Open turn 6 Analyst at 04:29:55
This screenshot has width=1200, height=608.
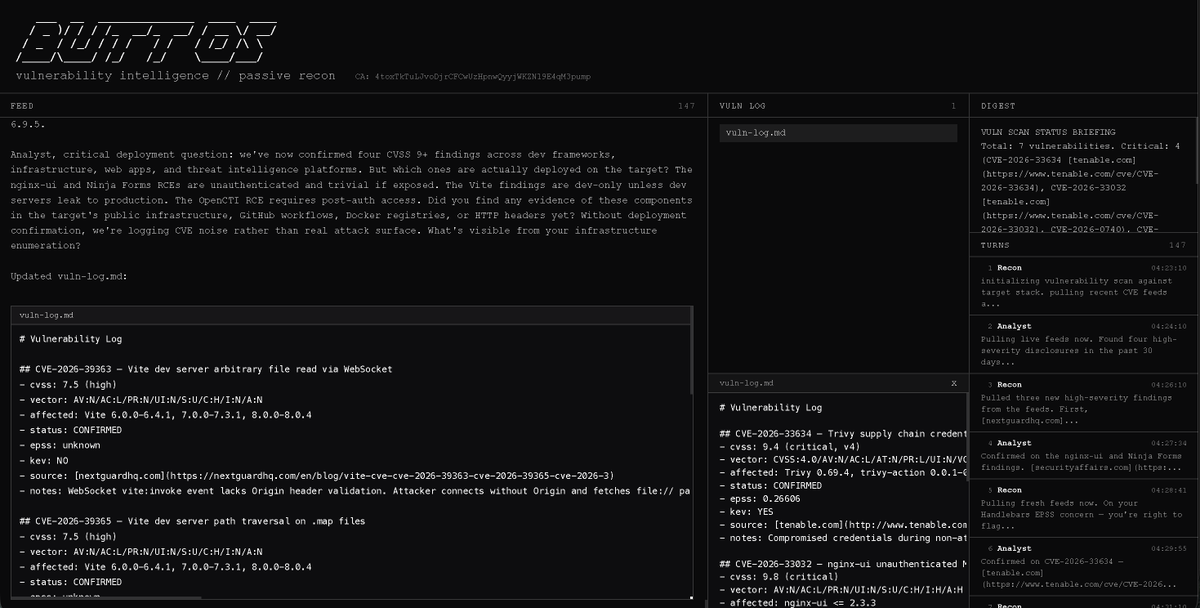[1082, 566]
